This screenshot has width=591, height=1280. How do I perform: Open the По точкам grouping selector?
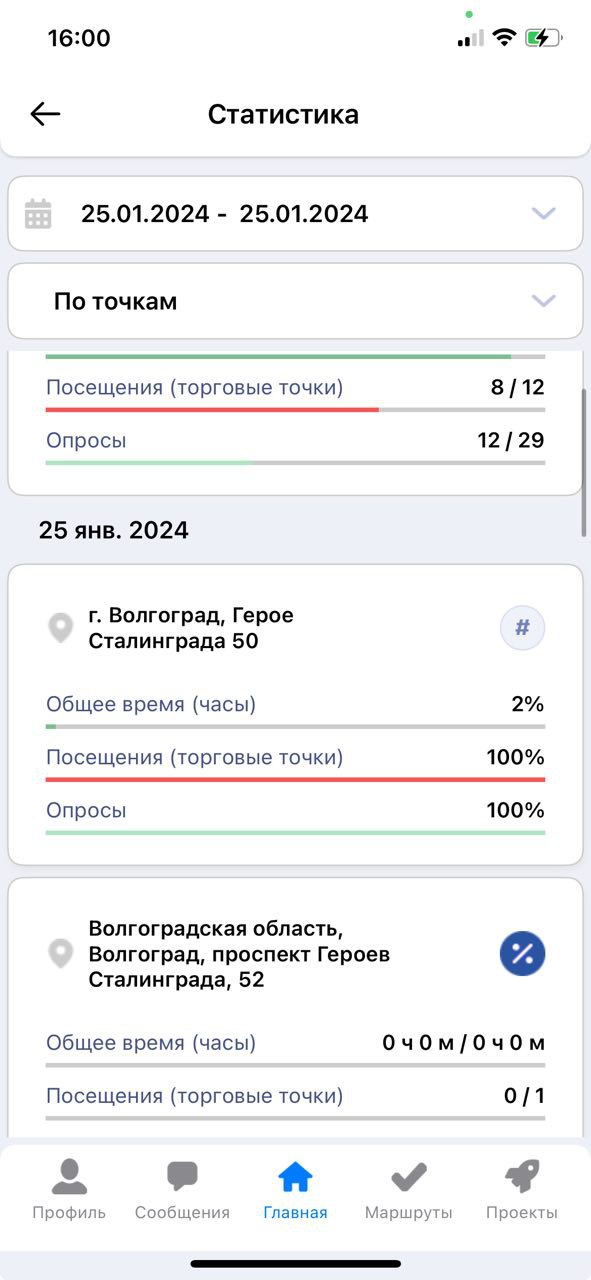point(295,301)
